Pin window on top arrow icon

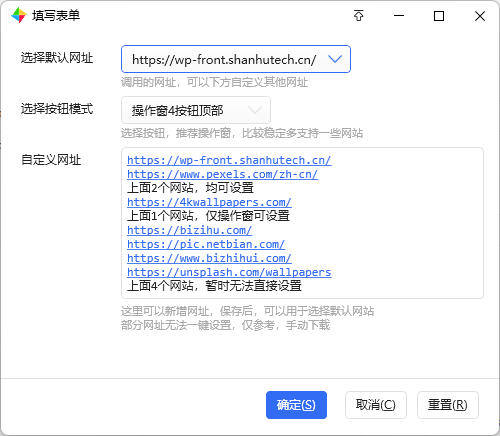pos(359,16)
